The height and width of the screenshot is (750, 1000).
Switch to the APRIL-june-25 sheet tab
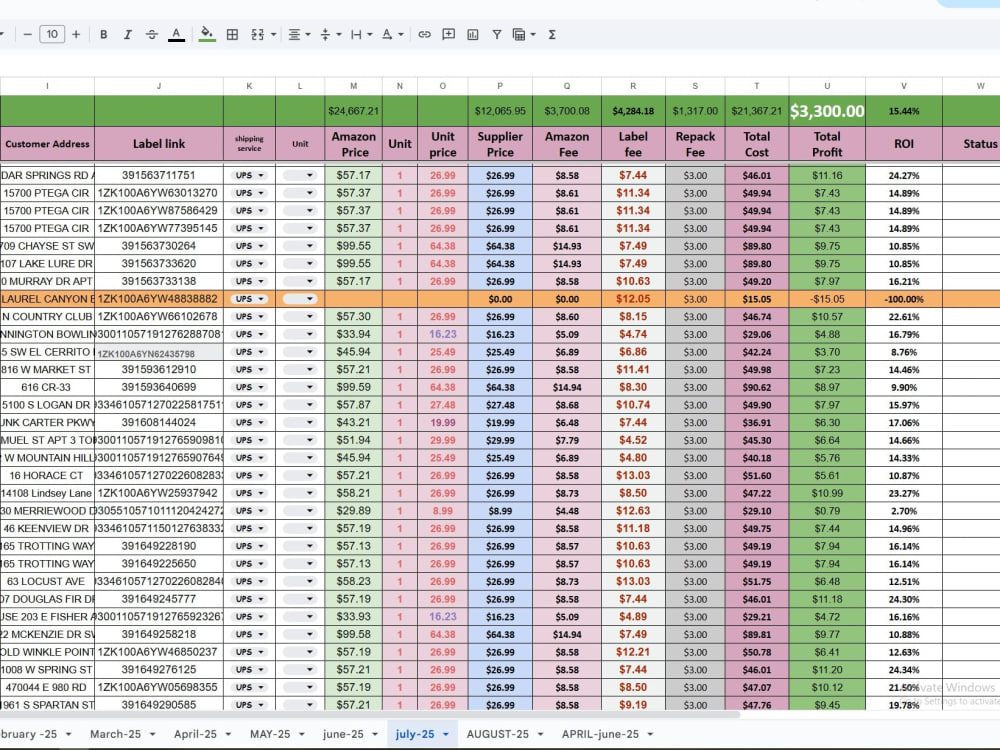coord(600,734)
